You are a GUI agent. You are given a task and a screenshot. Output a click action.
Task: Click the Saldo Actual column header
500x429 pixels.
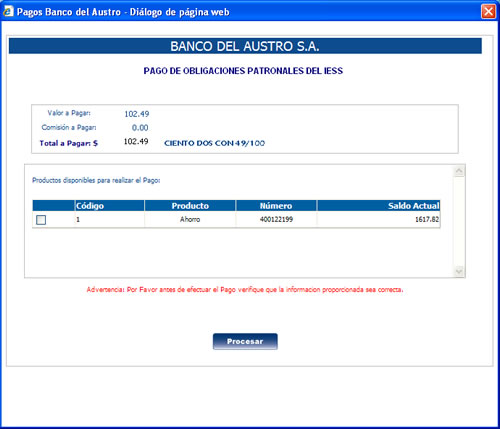point(379,206)
